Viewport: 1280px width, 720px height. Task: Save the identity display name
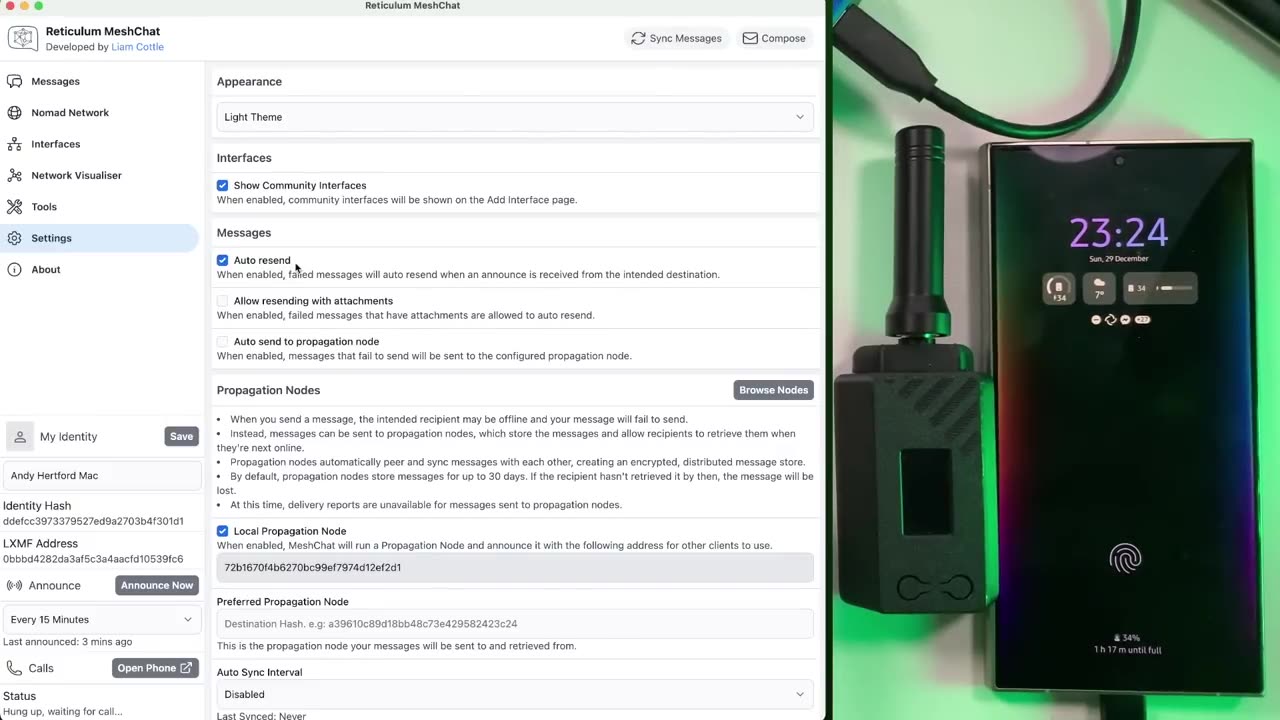181,437
